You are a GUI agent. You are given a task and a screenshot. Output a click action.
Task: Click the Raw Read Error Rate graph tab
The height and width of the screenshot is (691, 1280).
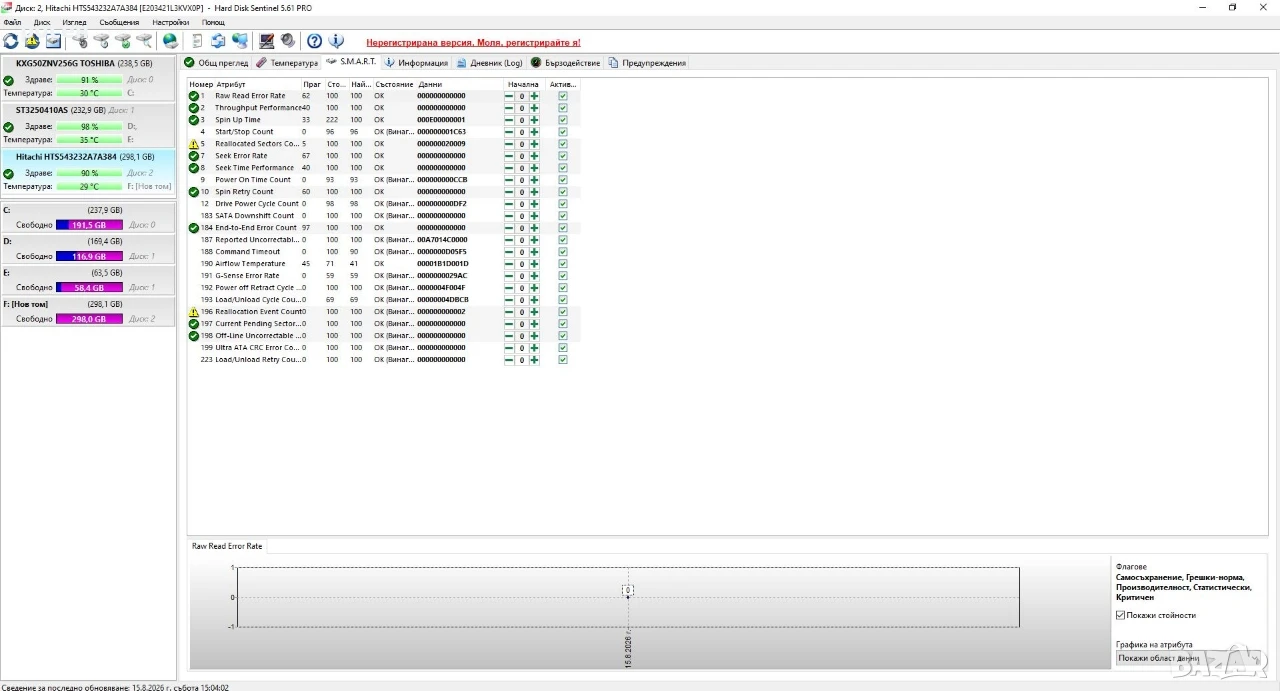[227, 546]
